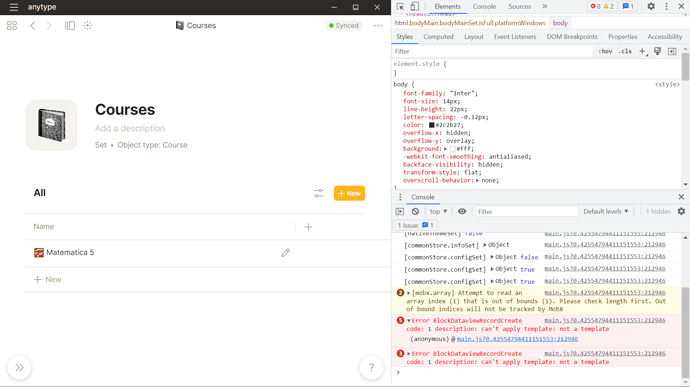The width and height of the screenshot is (690, 387).
Task: Open the Computed tab
Action: point(438,37)
